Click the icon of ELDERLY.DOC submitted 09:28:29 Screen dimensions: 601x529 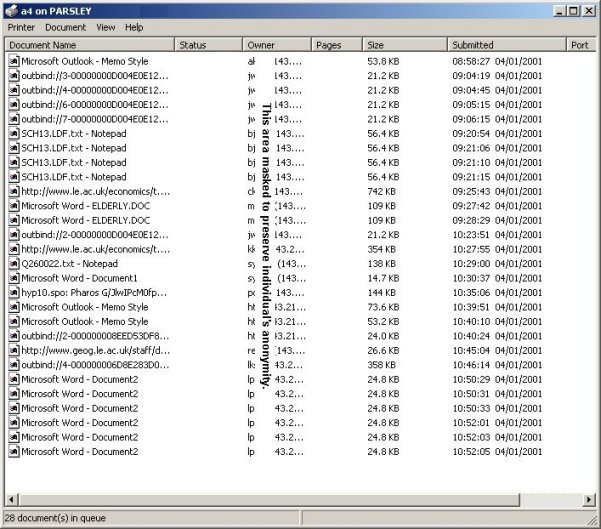14,220
